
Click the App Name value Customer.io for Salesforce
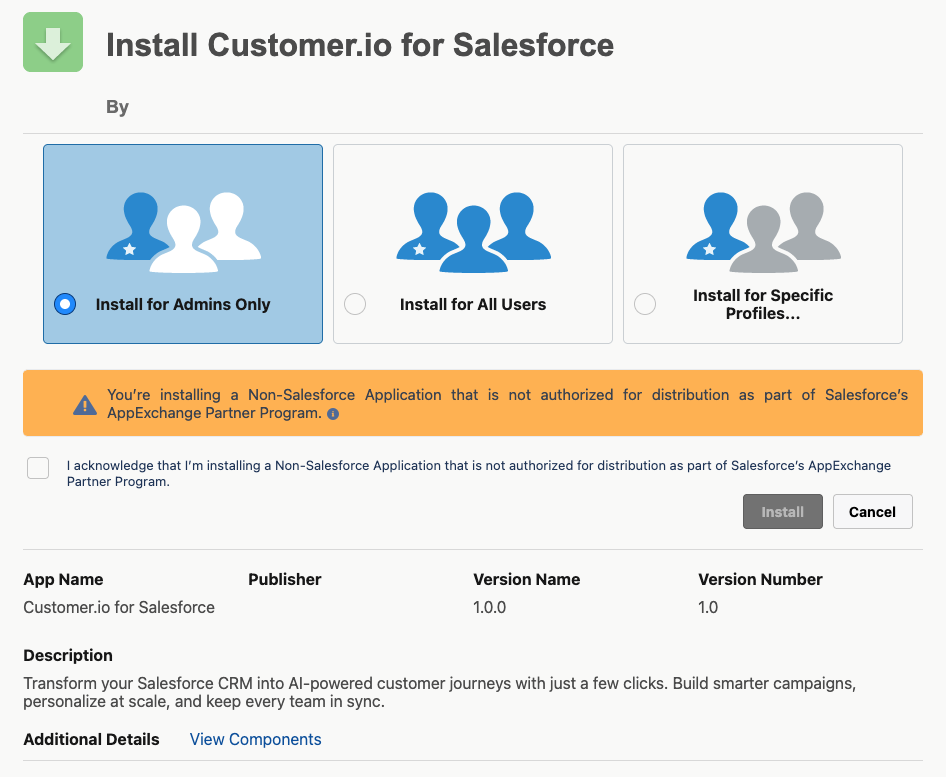coord(119,607)
